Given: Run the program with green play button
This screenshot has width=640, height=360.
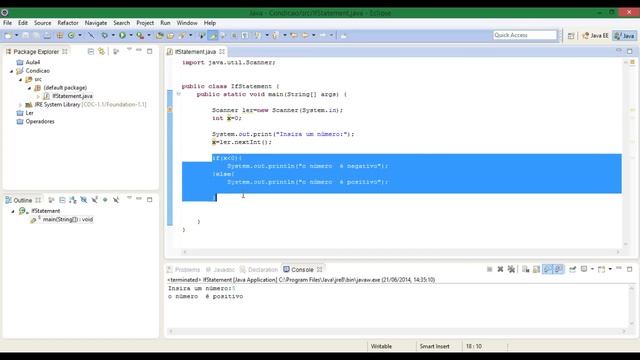Looking at the screenshot, I should pos(122,36).
